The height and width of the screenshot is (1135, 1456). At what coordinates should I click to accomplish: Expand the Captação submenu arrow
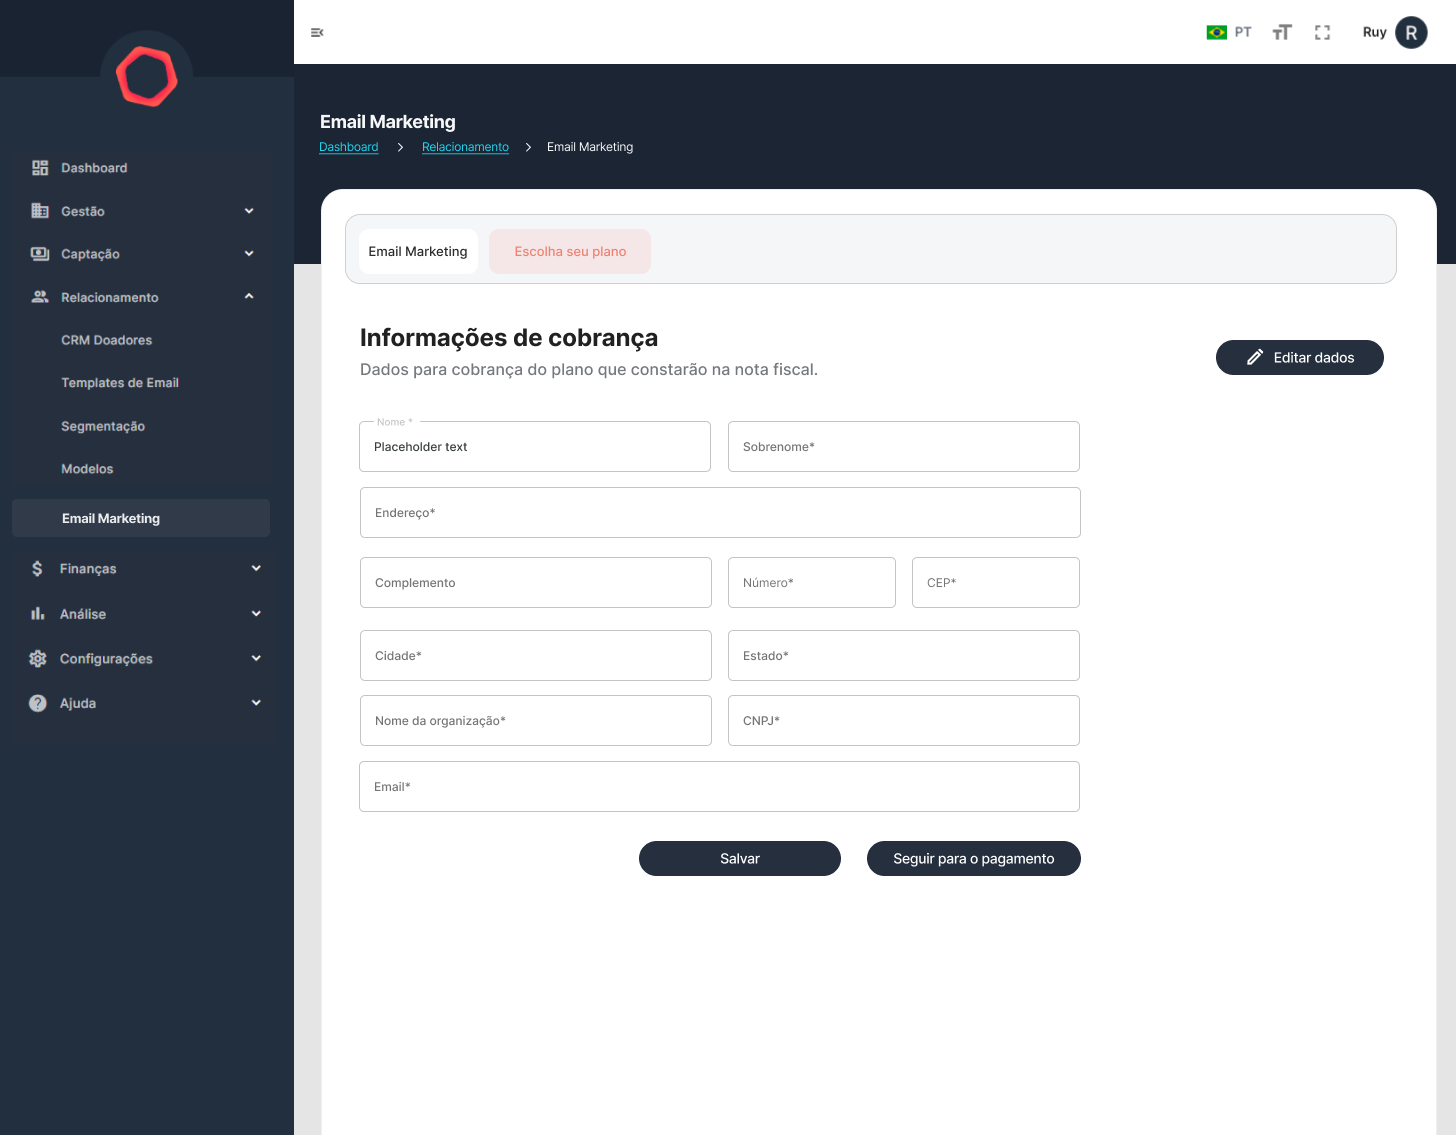click(249, 254)
